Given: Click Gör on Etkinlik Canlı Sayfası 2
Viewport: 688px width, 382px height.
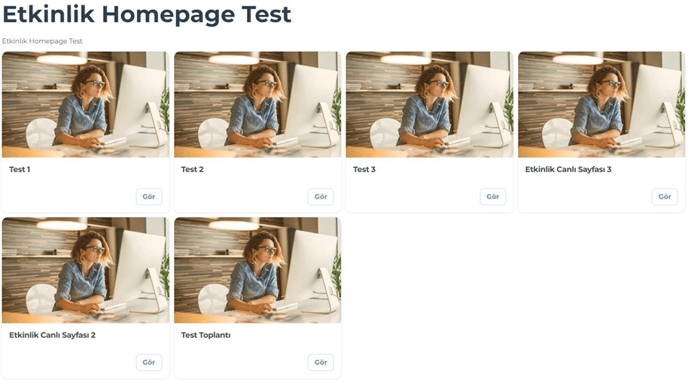Looking at the screenshot, I should pos(149,362).
